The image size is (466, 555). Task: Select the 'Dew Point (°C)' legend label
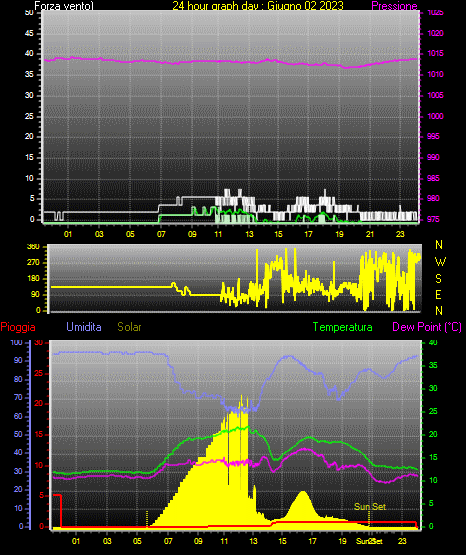point(427,327)
